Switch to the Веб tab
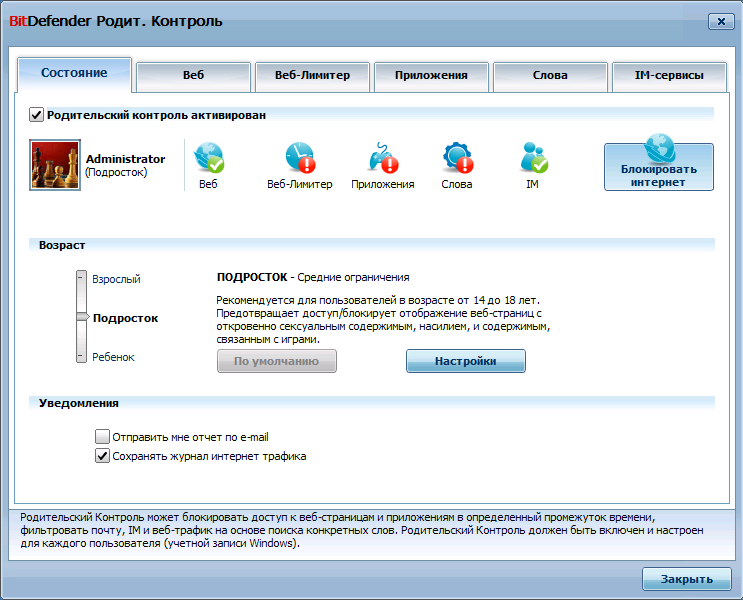 click(x=193, y=76)
